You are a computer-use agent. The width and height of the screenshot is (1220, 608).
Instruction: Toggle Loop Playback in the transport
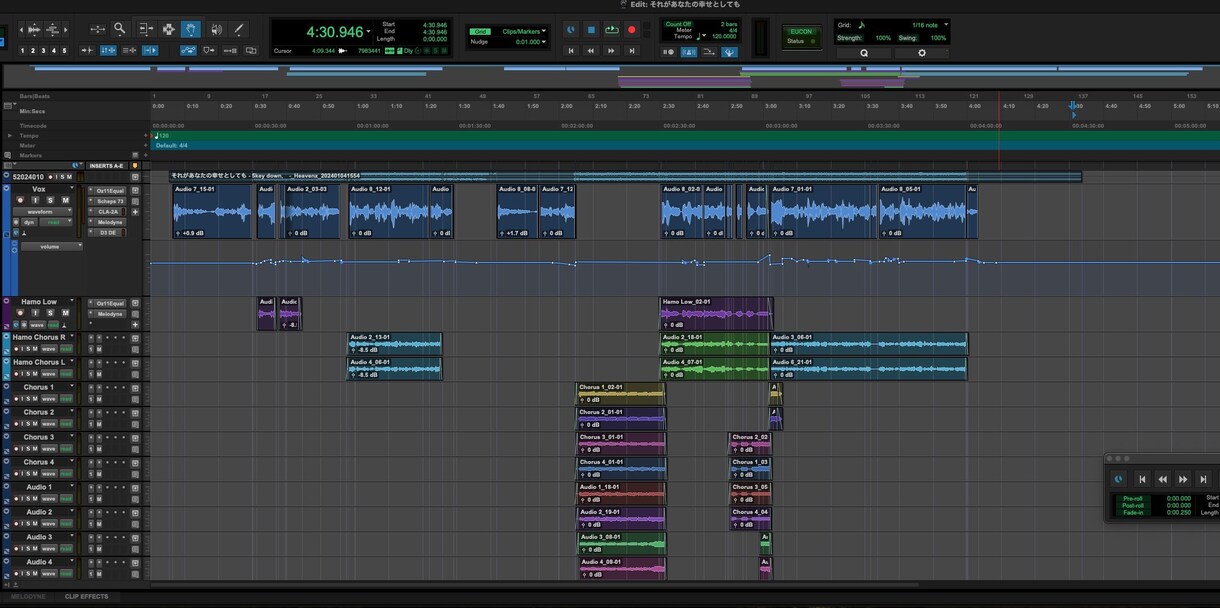tap(611, 30)
